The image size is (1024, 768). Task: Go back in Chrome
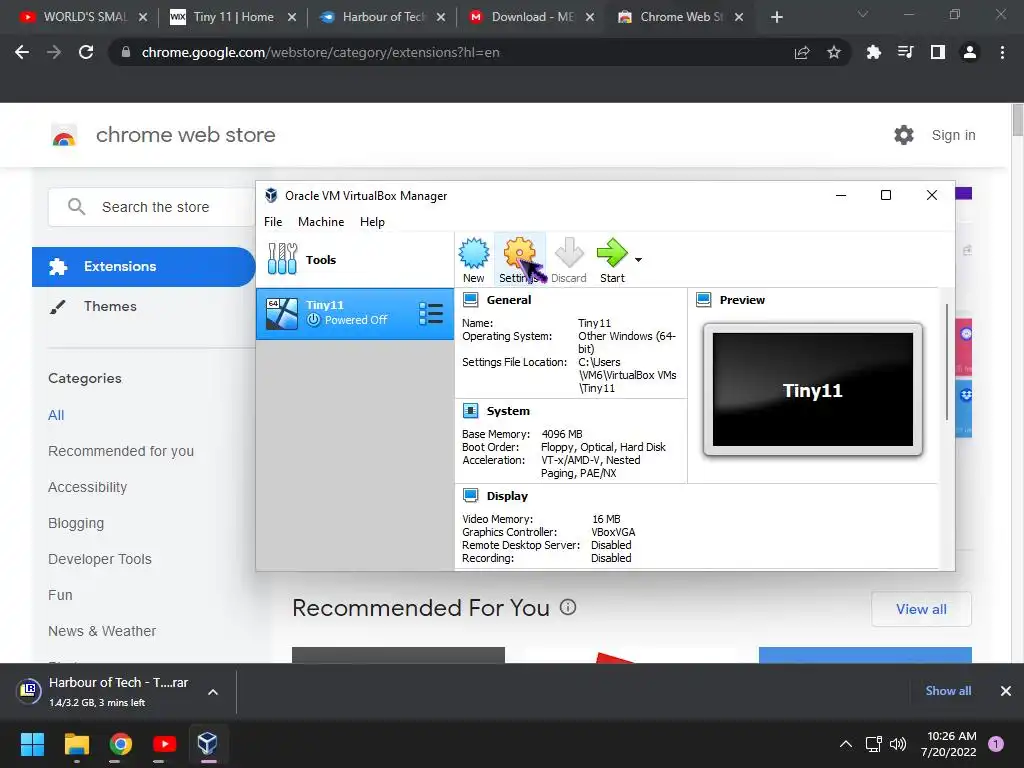[x=22, y=52]
